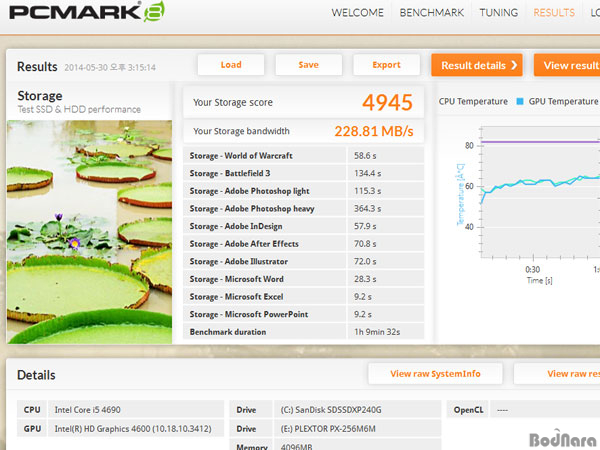Save the current result
The image size is (600, 450).
tap(308, 65)
